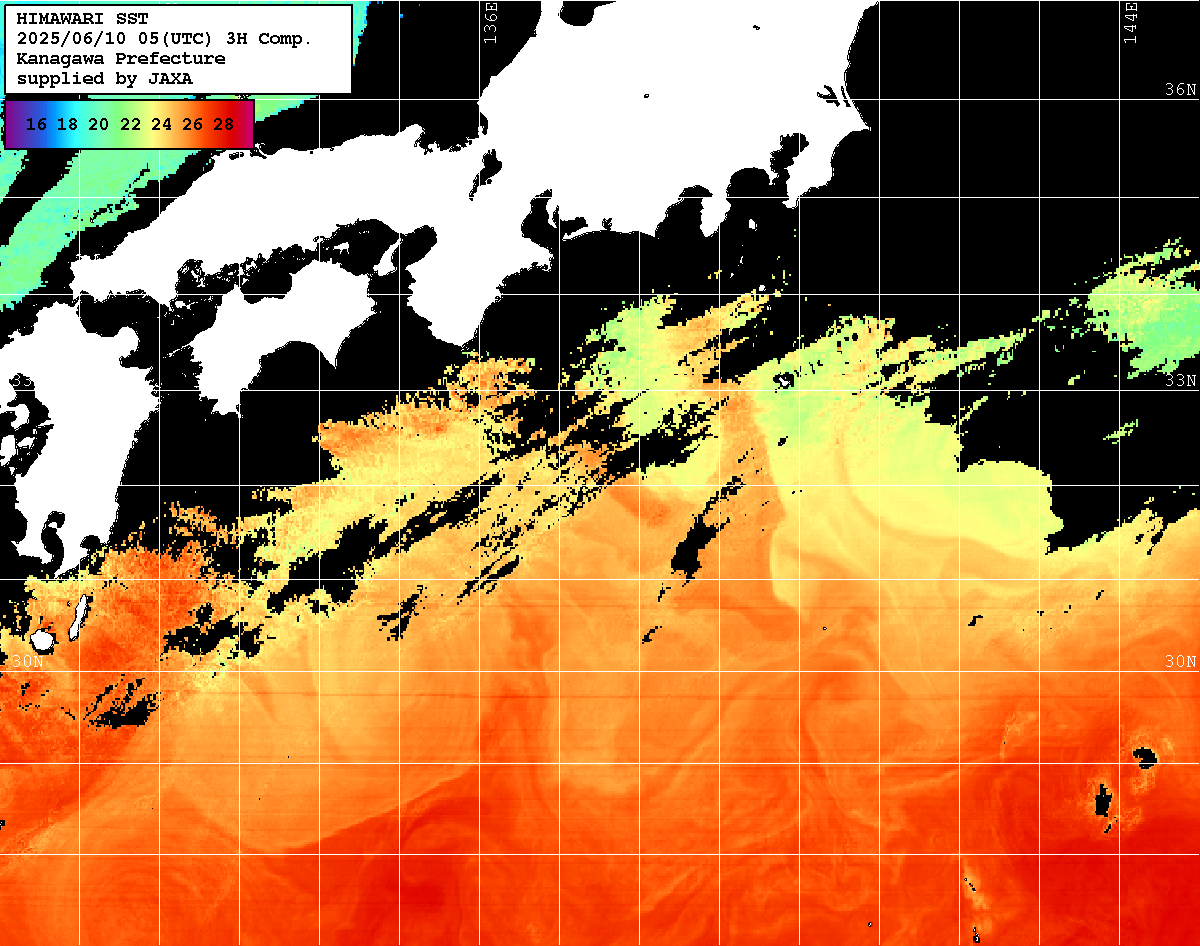Image resolution: width=1200 pixels, height=946 pixels.
Task: Select the 22 mark on the temperature legend
Action: [x=130, y=124]
